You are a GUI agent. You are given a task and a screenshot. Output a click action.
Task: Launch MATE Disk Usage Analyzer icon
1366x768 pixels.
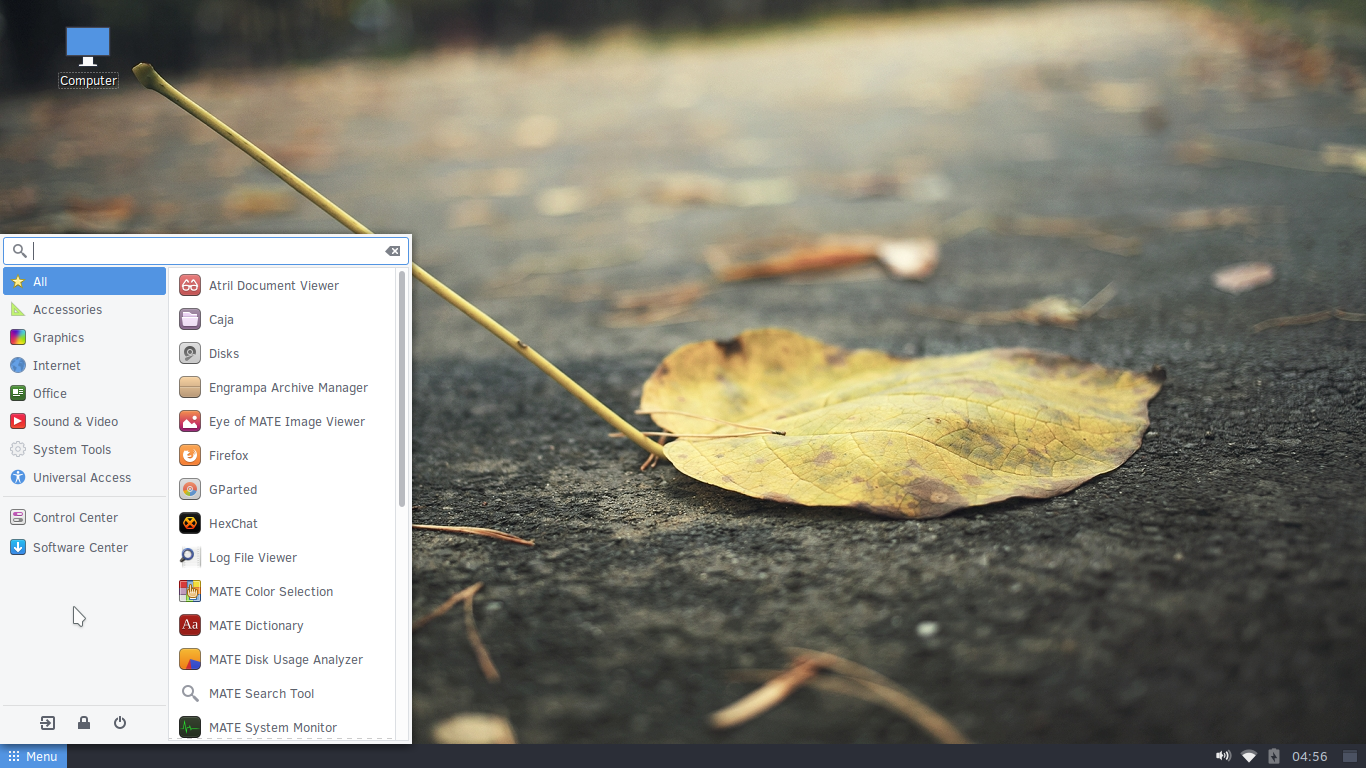click(x=190, y=659)
